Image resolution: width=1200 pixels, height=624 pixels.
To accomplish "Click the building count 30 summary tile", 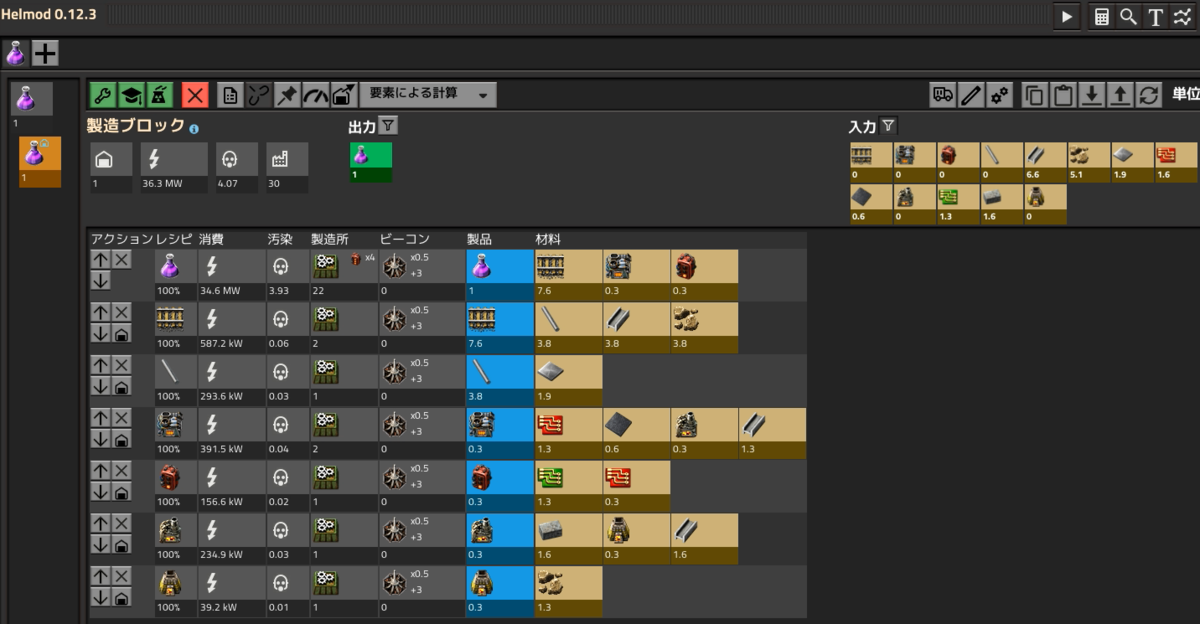I will 287,167.
